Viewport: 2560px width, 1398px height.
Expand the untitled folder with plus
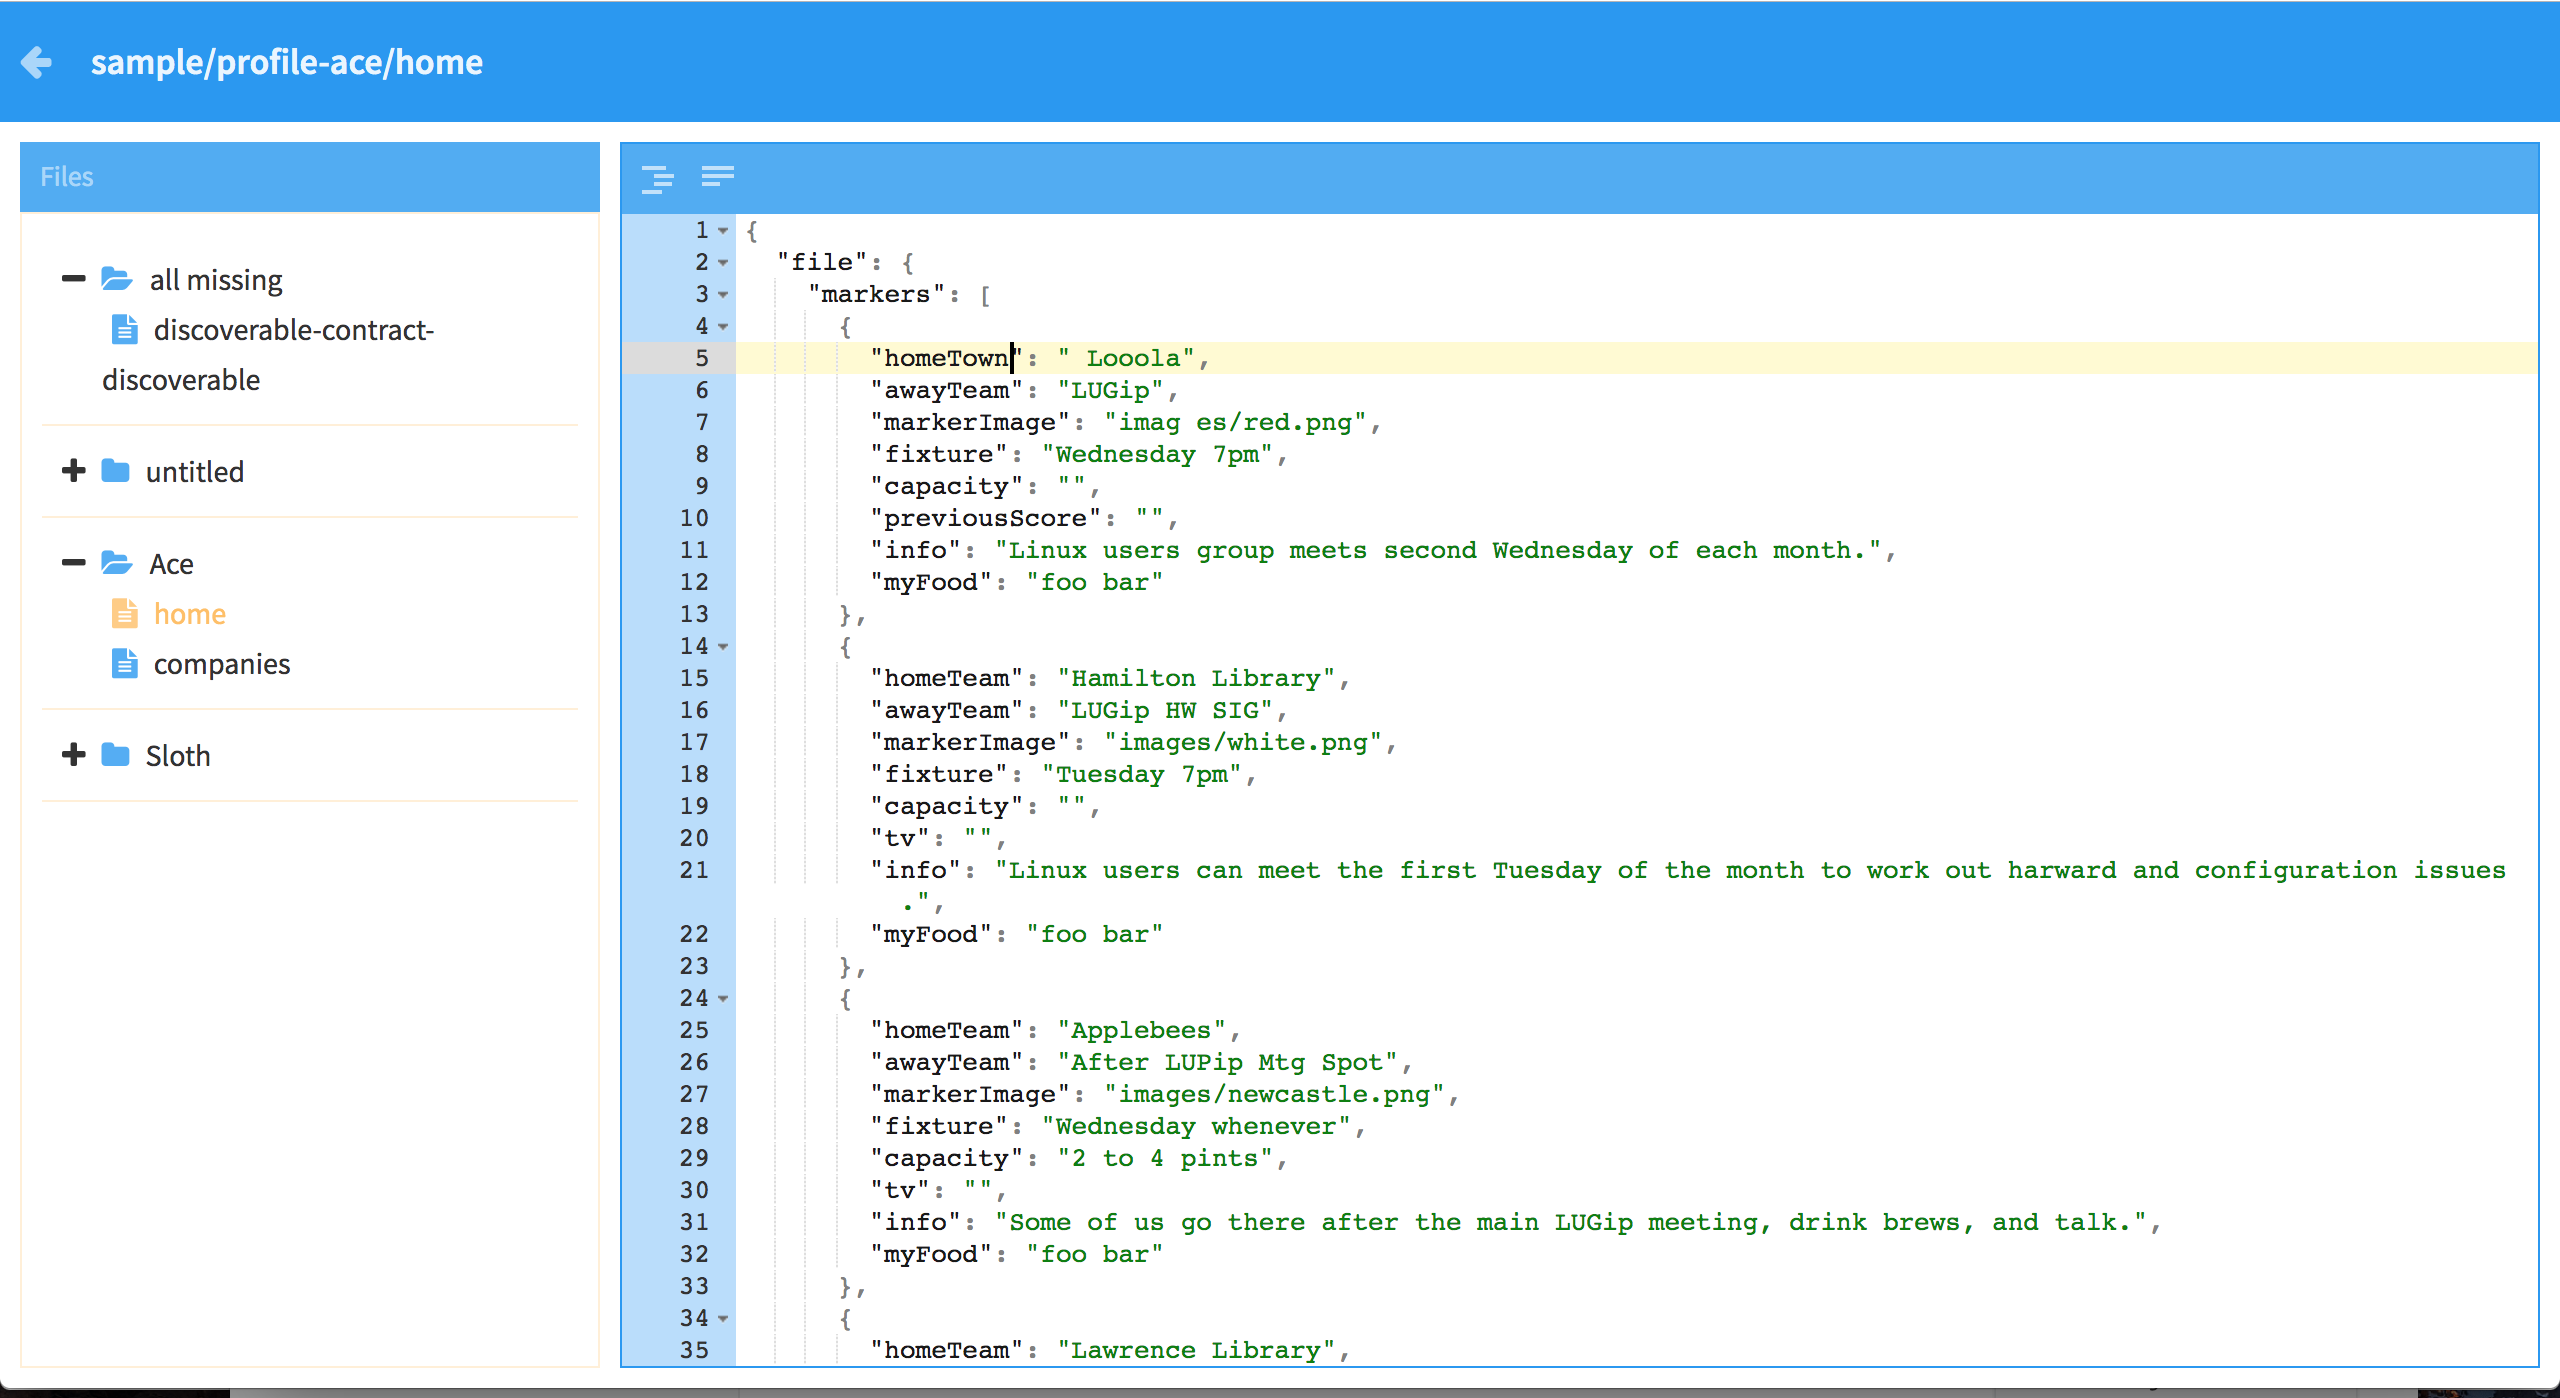coord(74,471)
